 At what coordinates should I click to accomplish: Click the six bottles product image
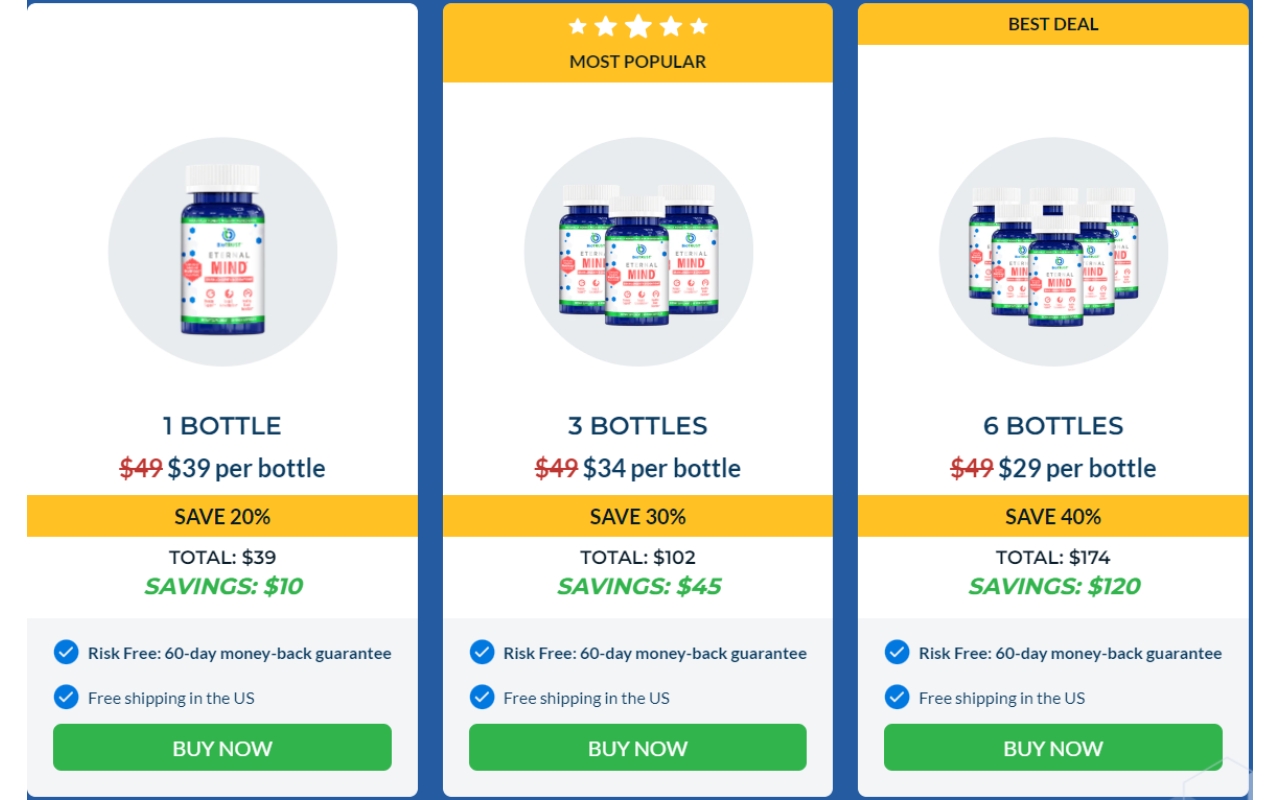1053,252
